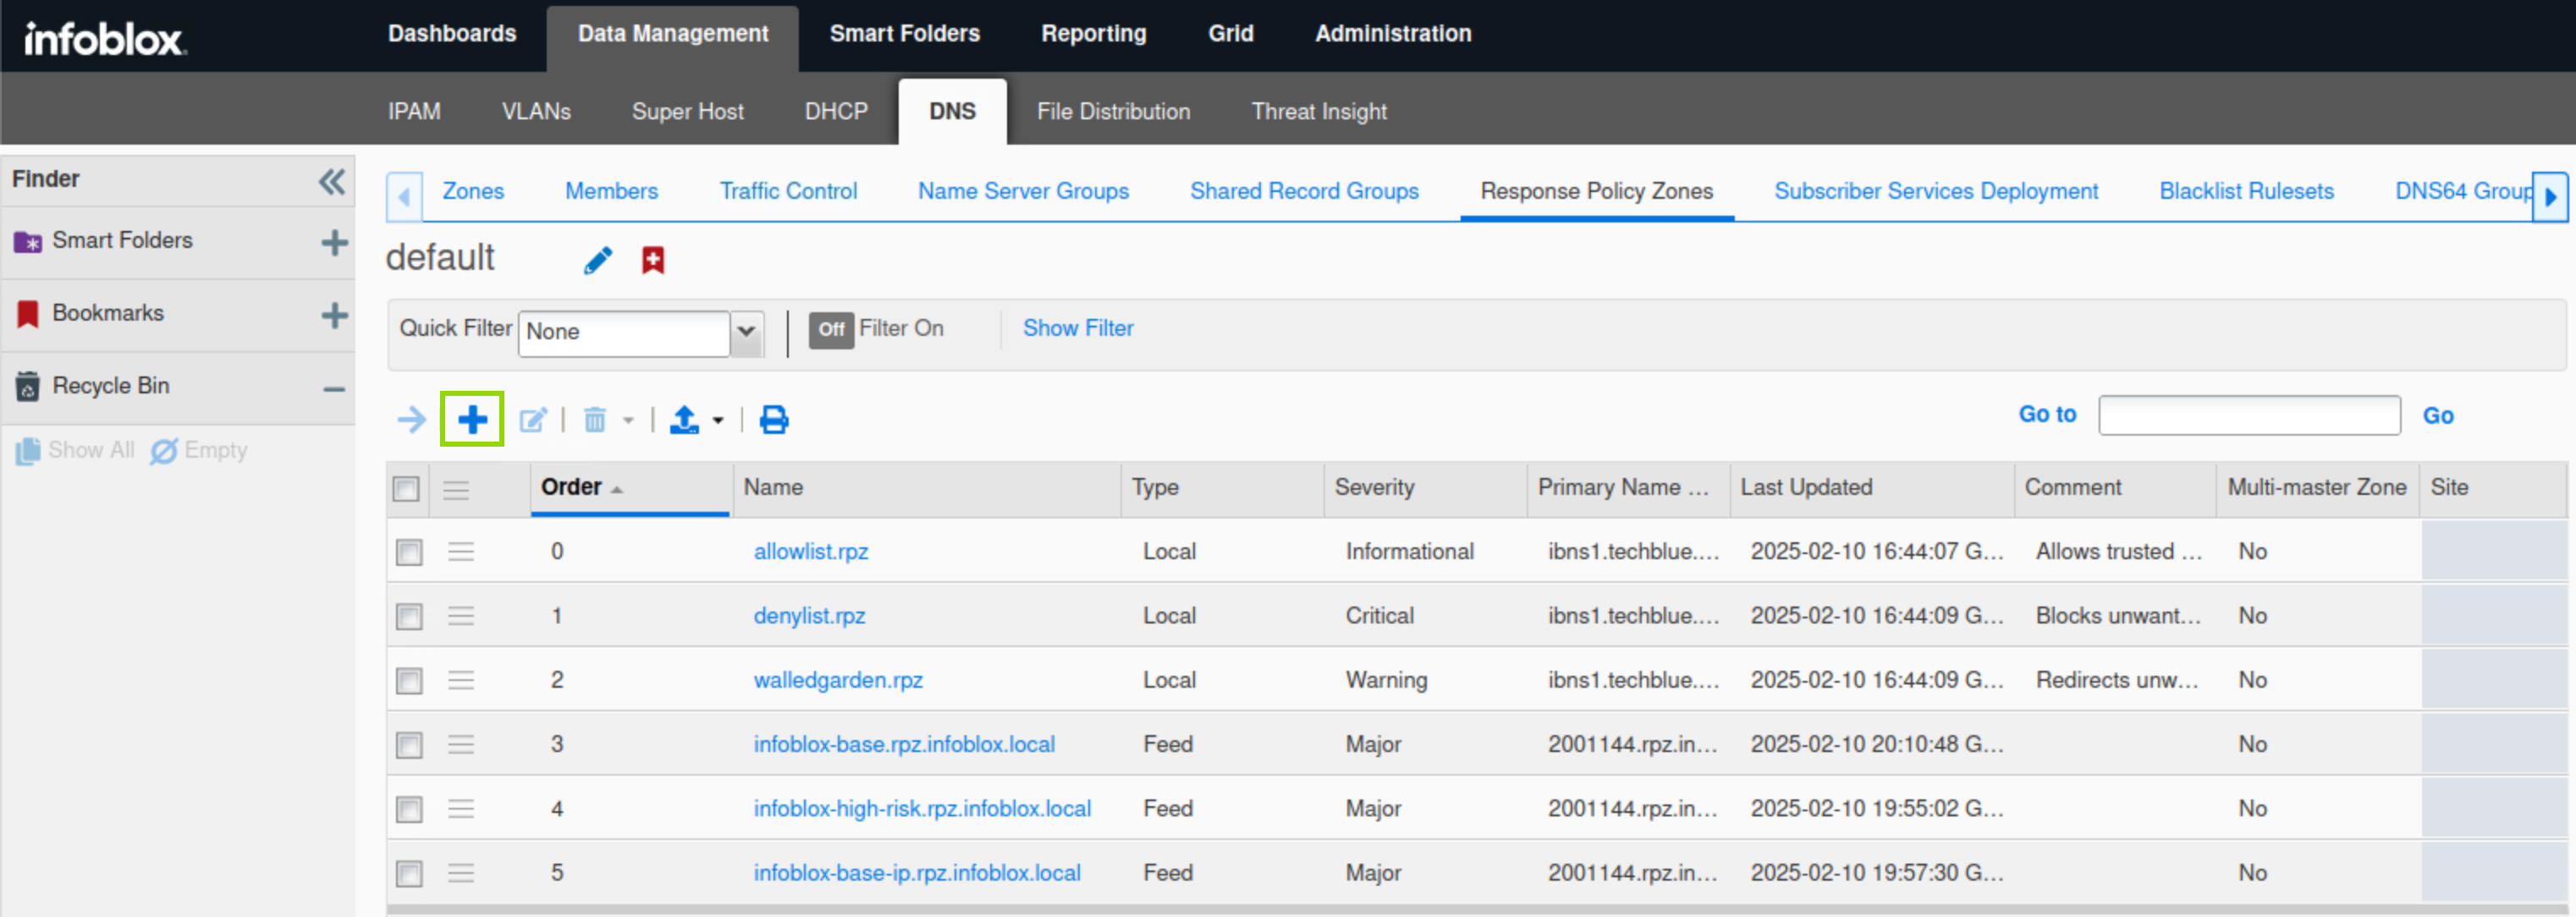Collapse the Recycle Bin section
Viewport: 2576px width, 917px height.
pyautogui.click(x=334, y=388)
